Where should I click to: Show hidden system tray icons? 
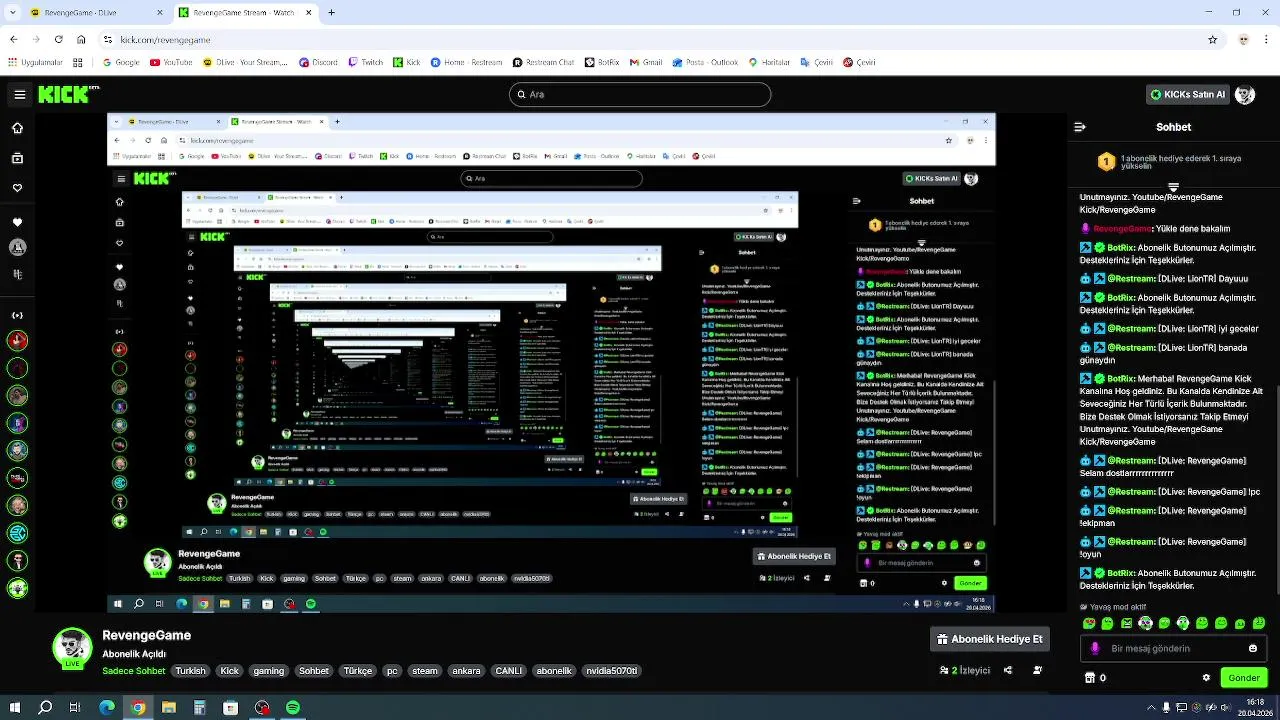point(1149,707)
